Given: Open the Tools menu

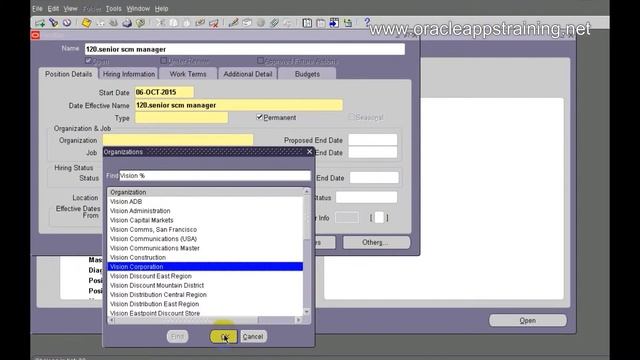Looking at the screenshot, I should coord(113,9).
